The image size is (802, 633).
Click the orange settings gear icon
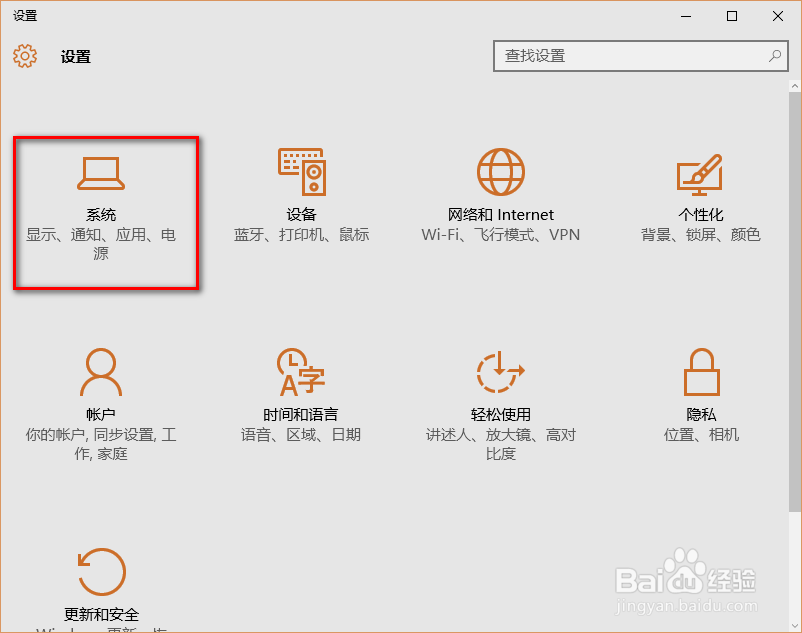coord(25,56)
